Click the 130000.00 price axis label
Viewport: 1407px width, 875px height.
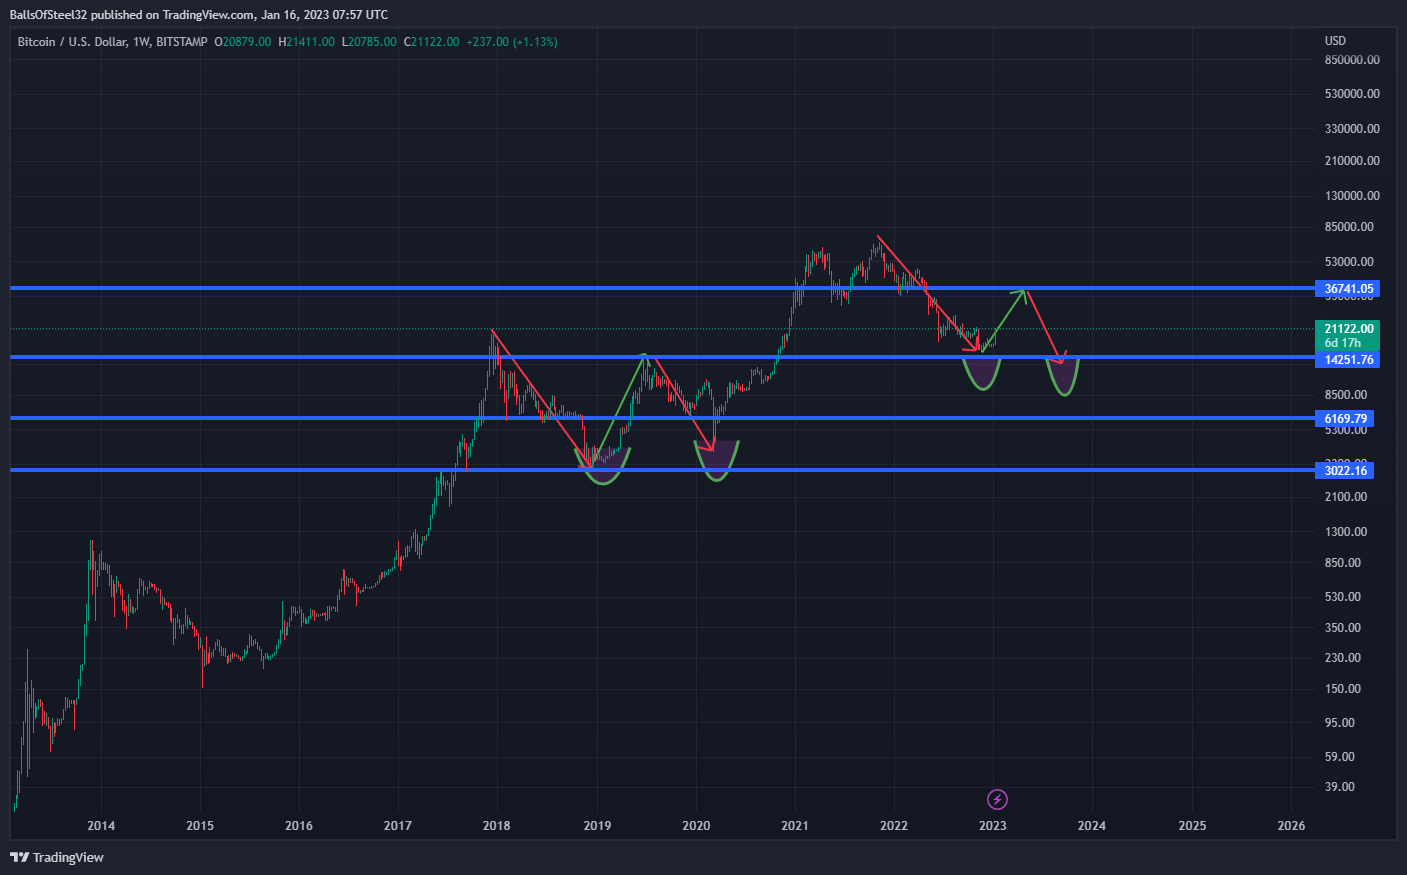click(x=1352, y=196)
